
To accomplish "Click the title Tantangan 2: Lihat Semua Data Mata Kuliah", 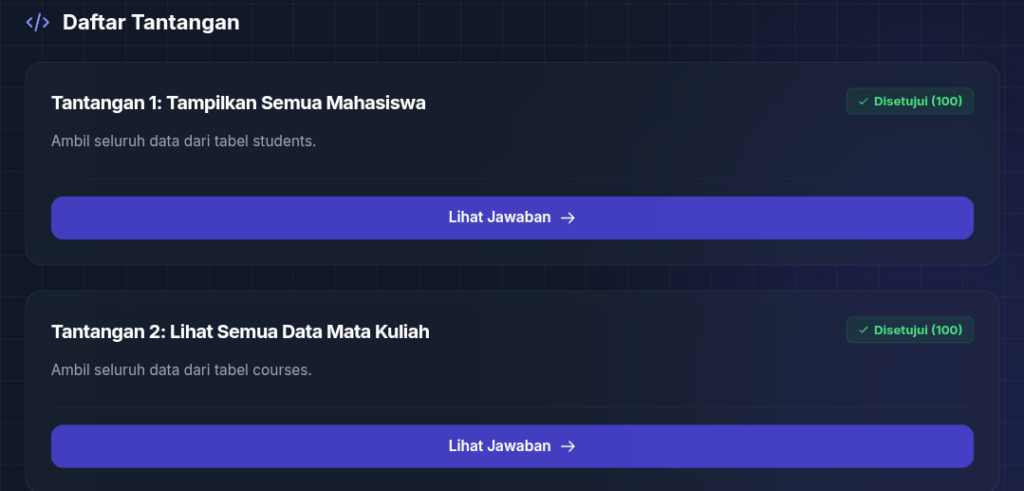I will 240,332.
